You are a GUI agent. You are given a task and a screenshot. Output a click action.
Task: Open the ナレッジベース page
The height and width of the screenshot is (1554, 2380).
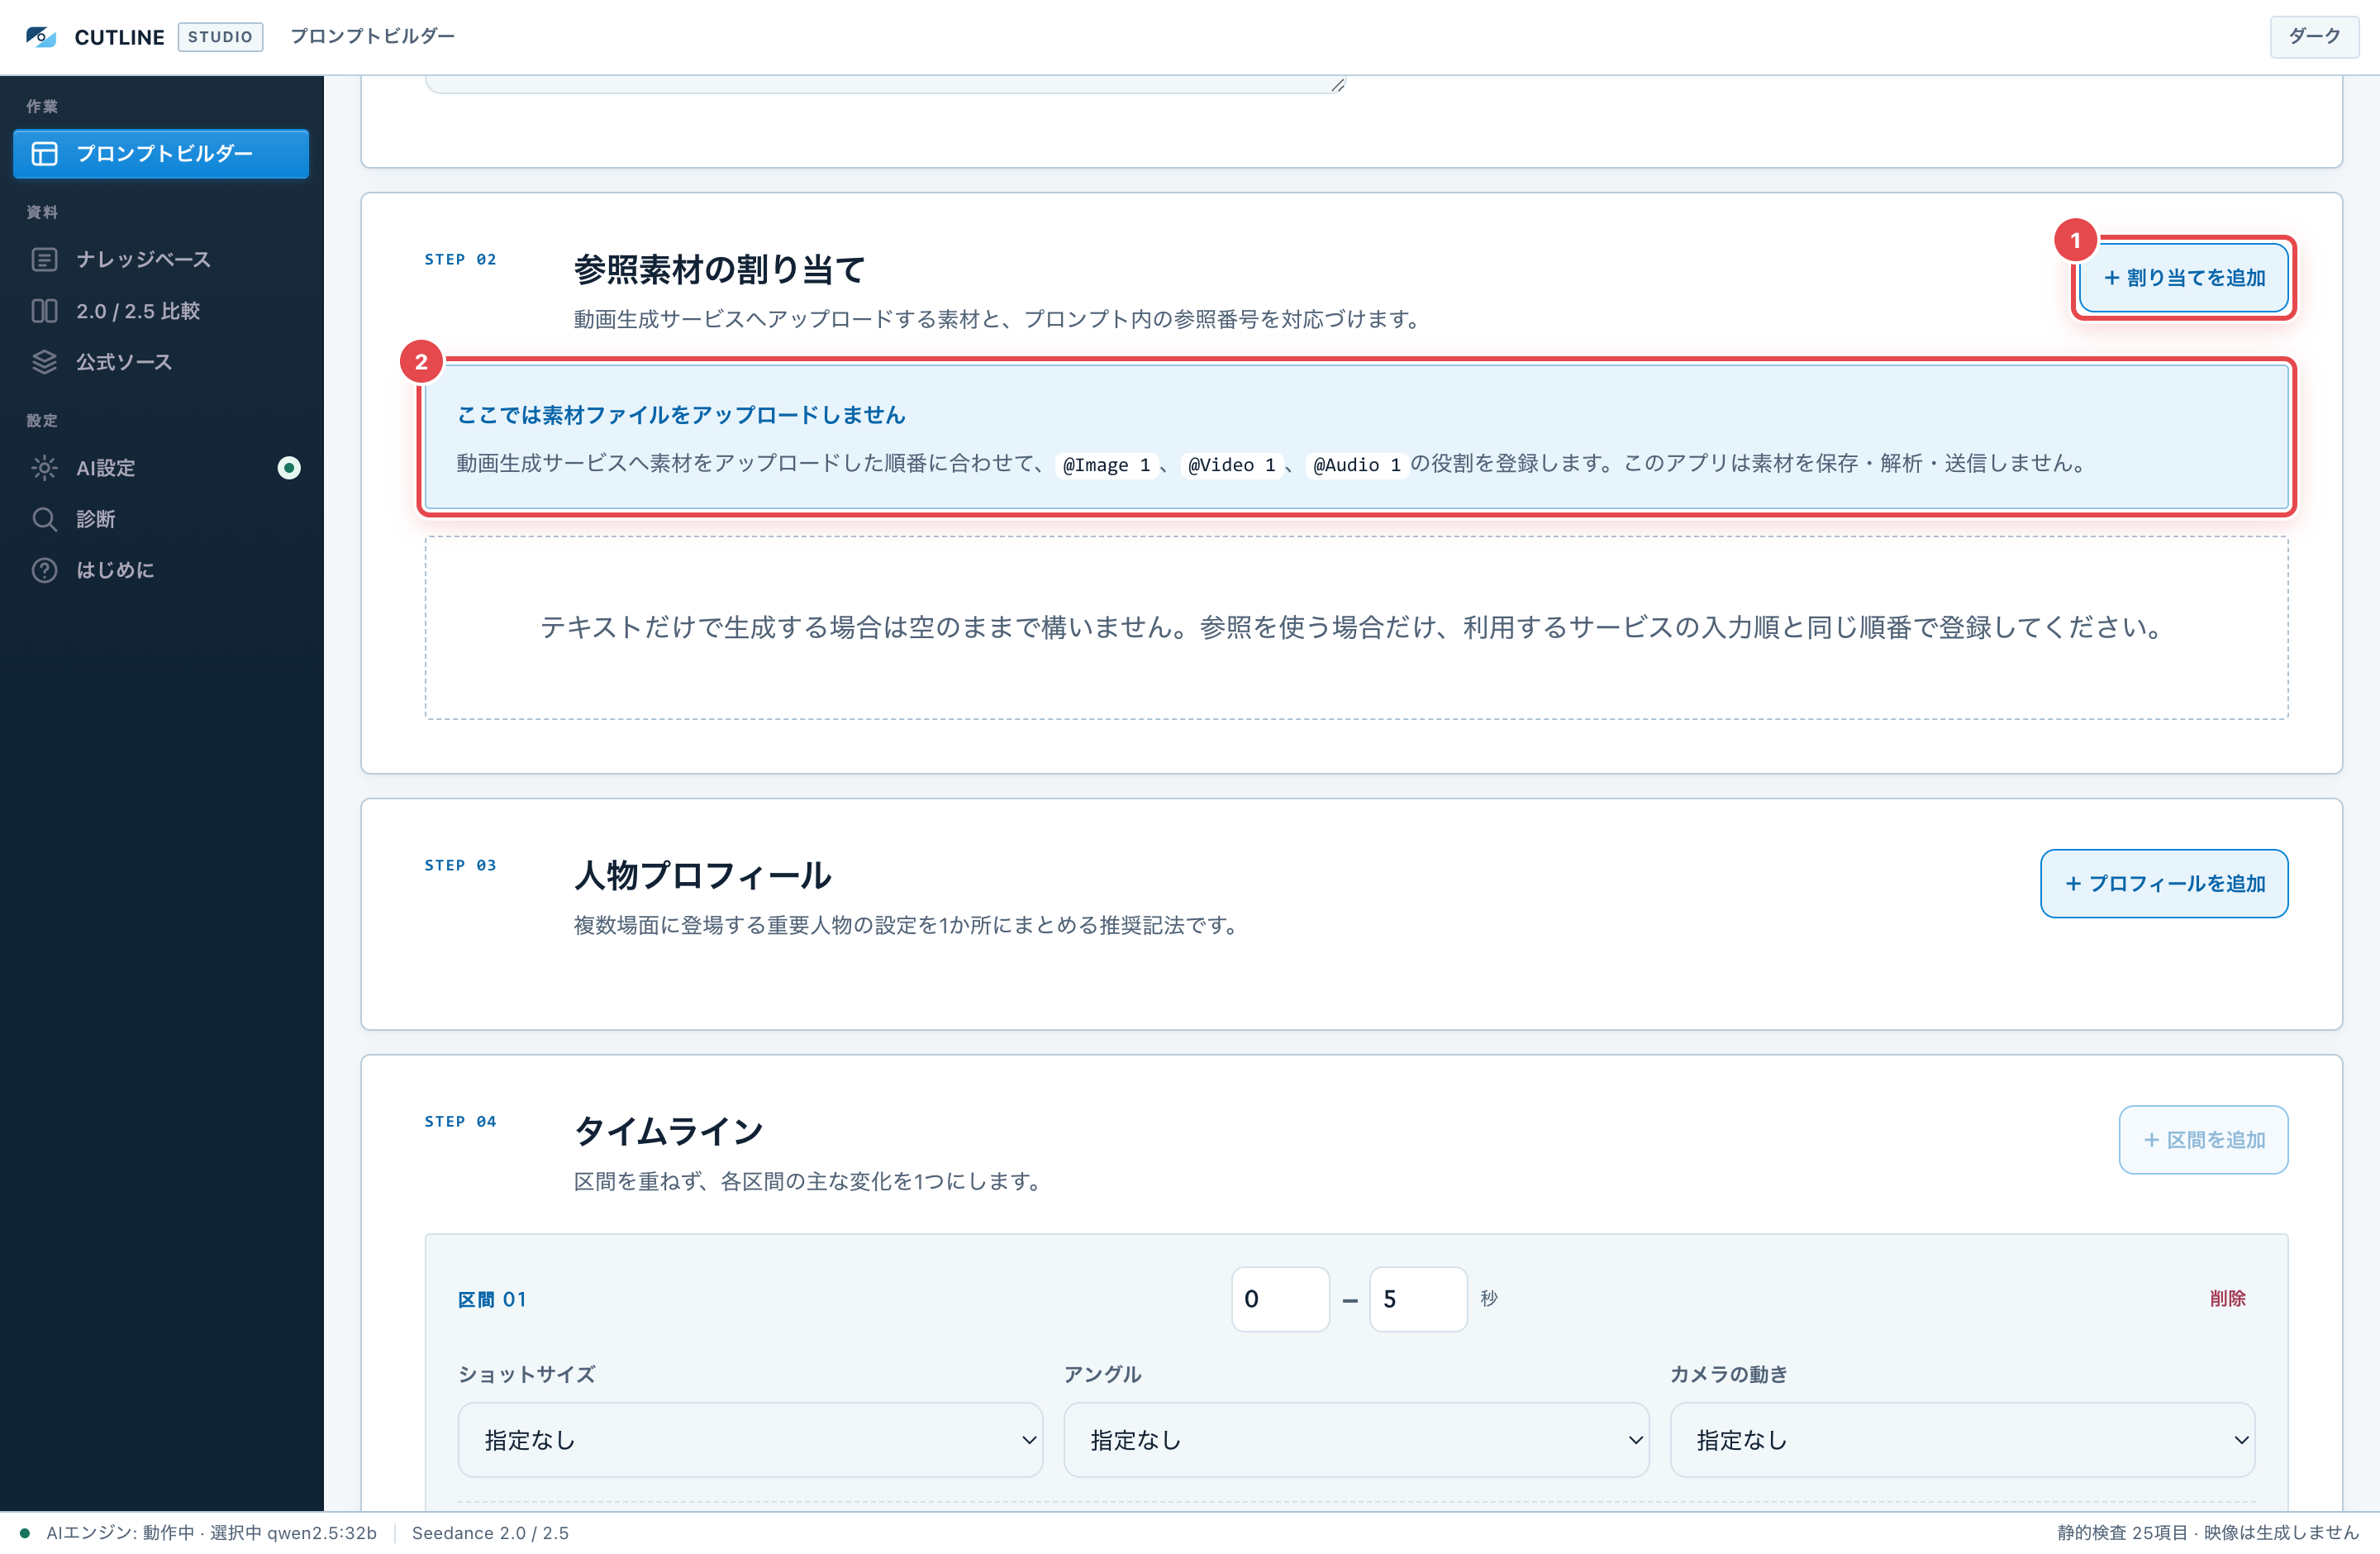161,259
